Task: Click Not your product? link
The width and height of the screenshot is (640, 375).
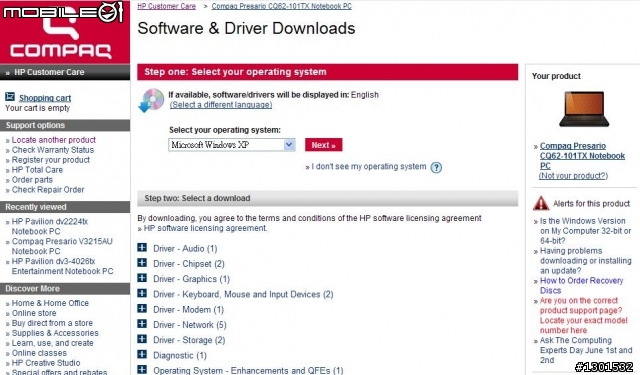Action: point(573,176)
